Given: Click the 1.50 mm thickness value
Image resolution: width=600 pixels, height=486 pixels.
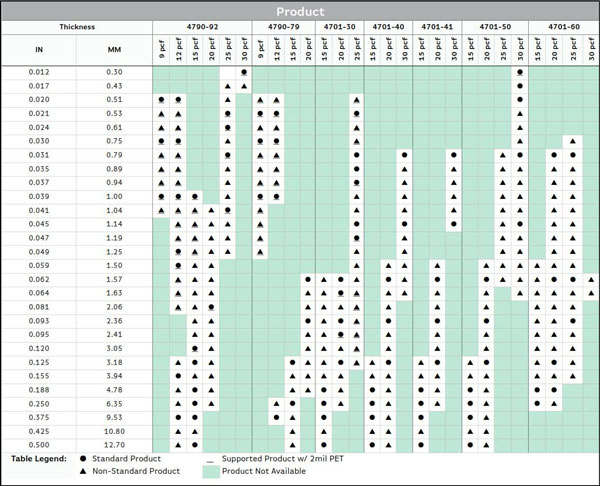Looking at the screenshot, I should (x=114, y=266).
